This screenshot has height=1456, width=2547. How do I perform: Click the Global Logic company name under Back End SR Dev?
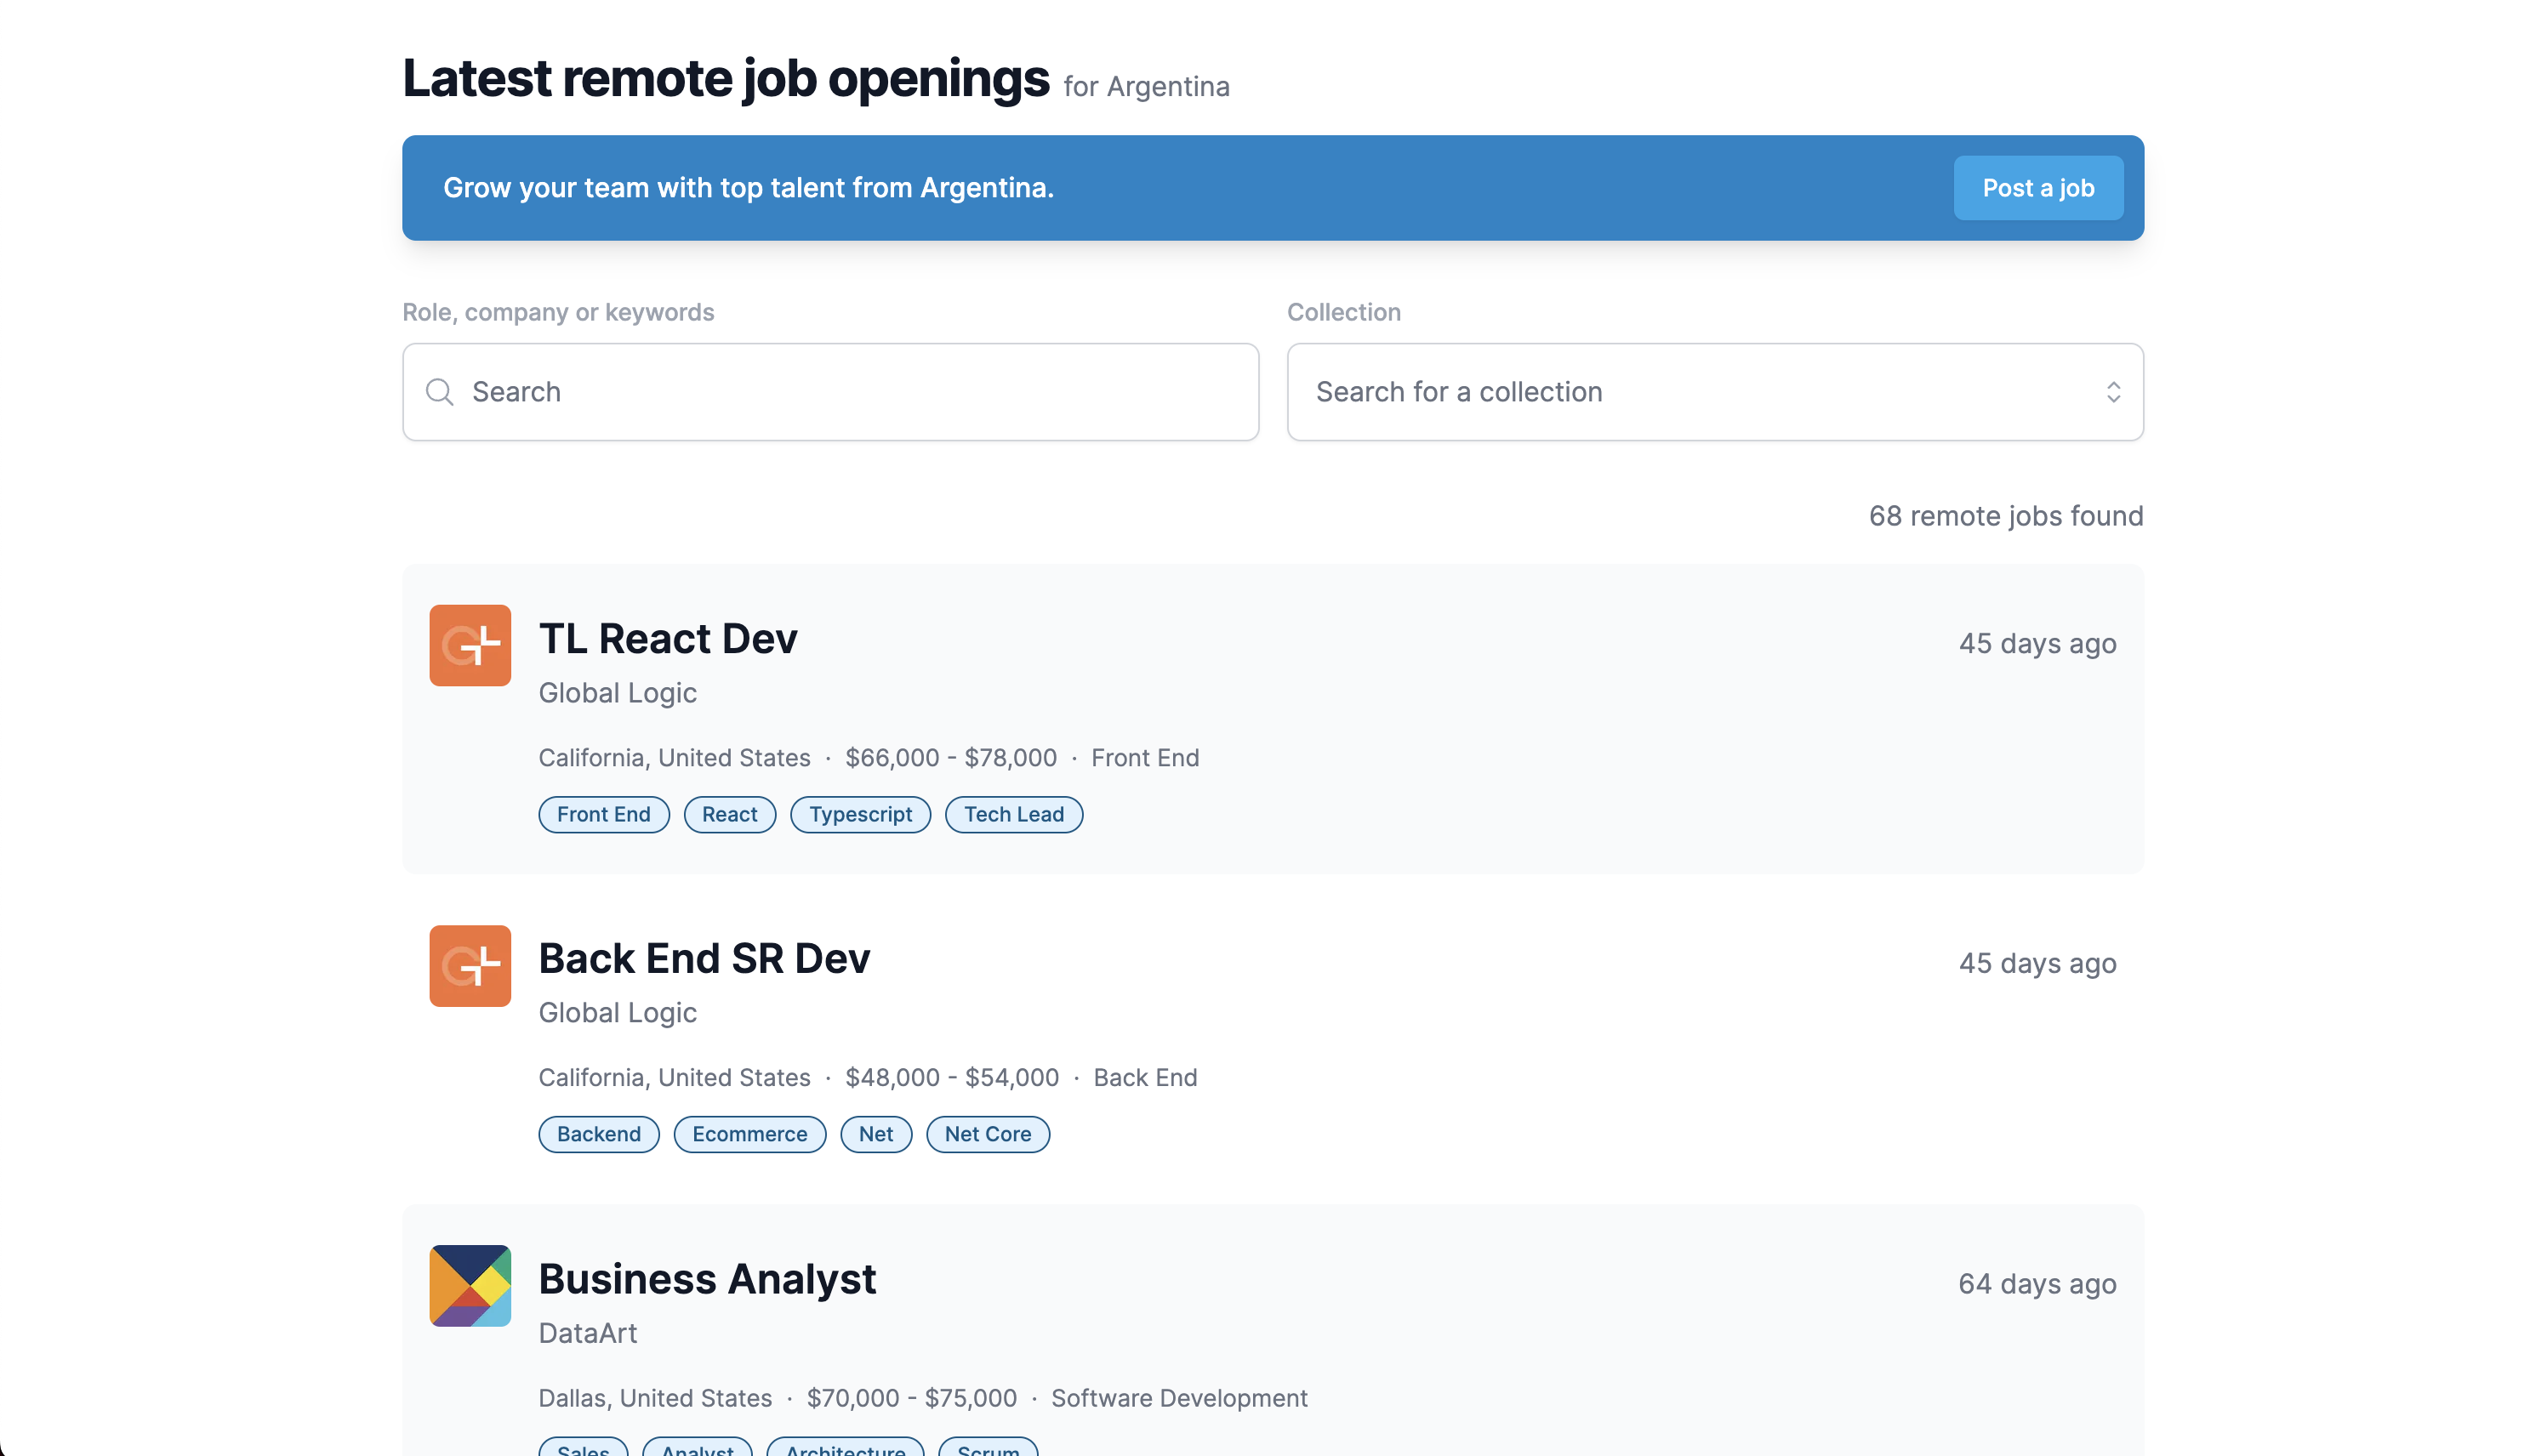coord(617,1012)
